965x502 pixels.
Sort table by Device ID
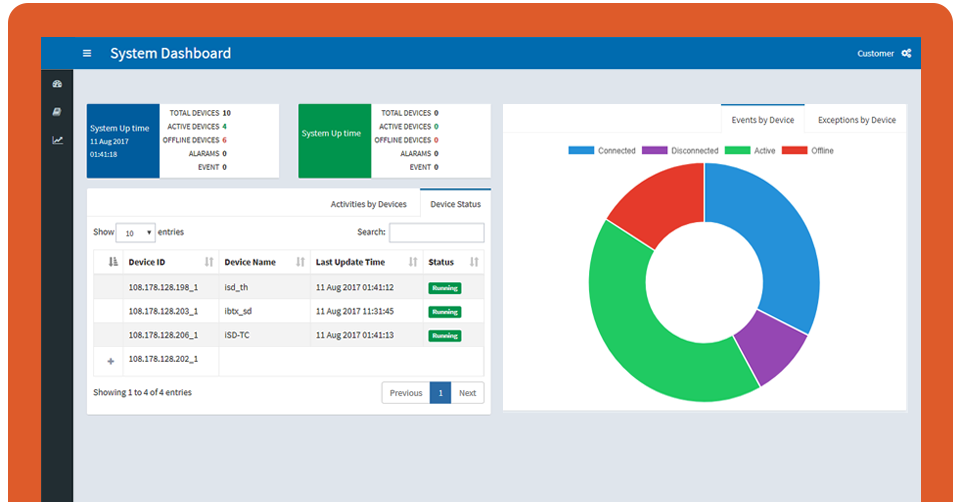click(x=170, y=262)
